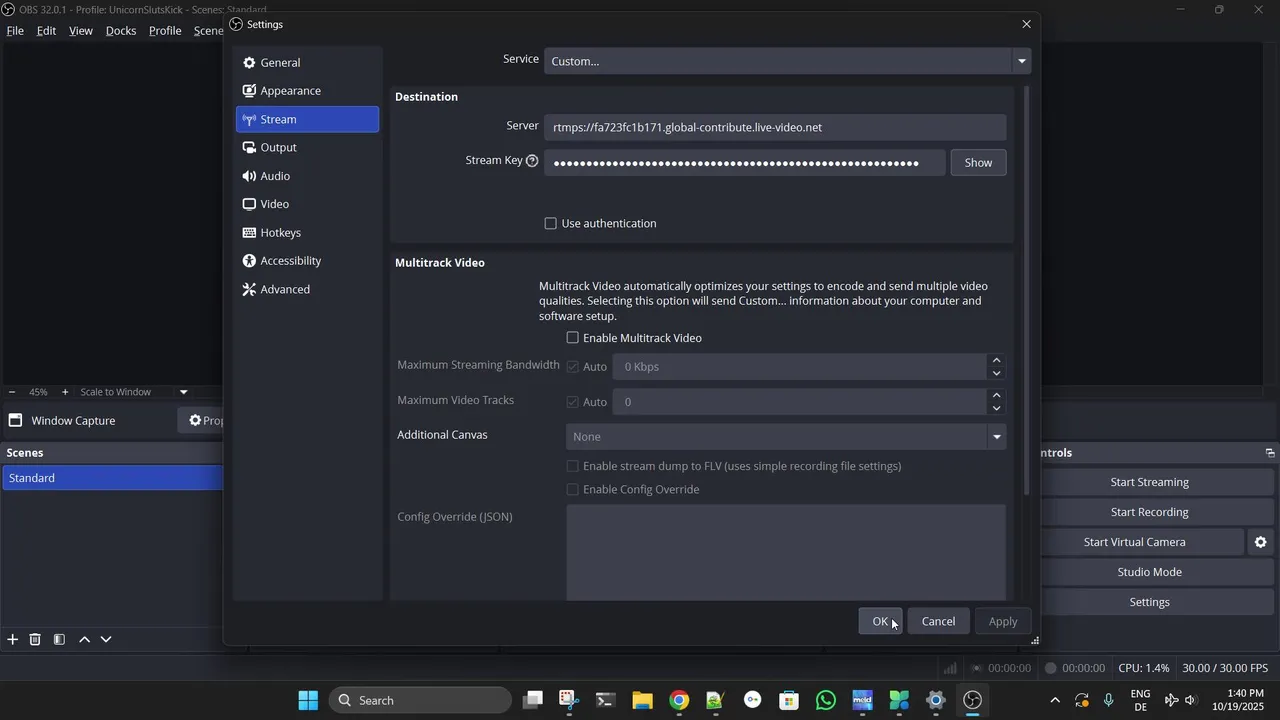Open the Docks menu
Image resolution: width=1280 pixels, height=720 pixels.
click(121, 31)
